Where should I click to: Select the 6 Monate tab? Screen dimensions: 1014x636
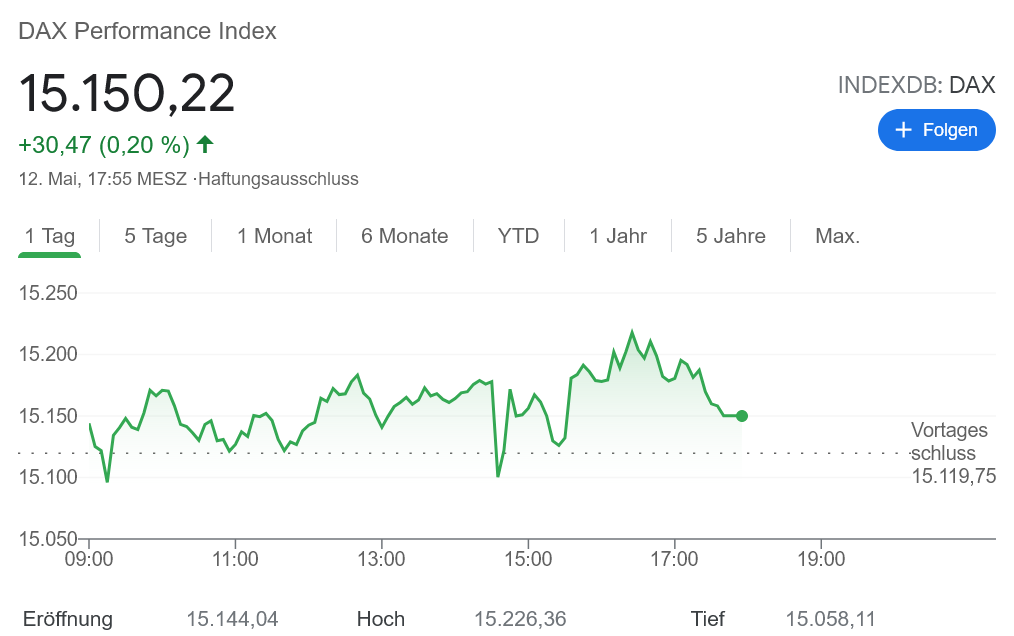click(405, 236)
